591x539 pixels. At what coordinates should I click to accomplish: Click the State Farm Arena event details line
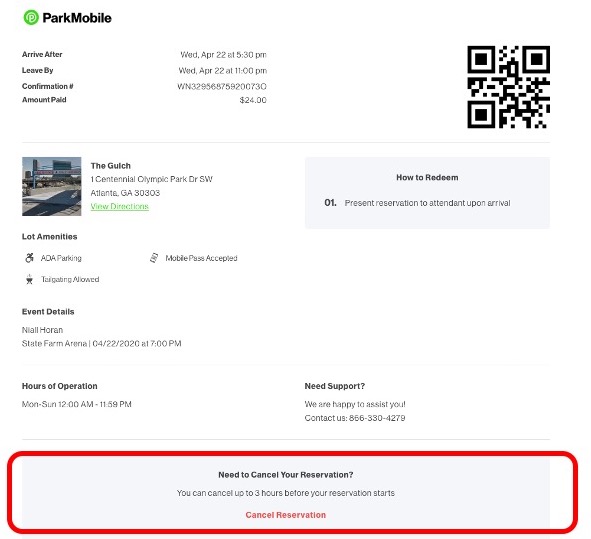pyautogui.click(x=101, y=344)
